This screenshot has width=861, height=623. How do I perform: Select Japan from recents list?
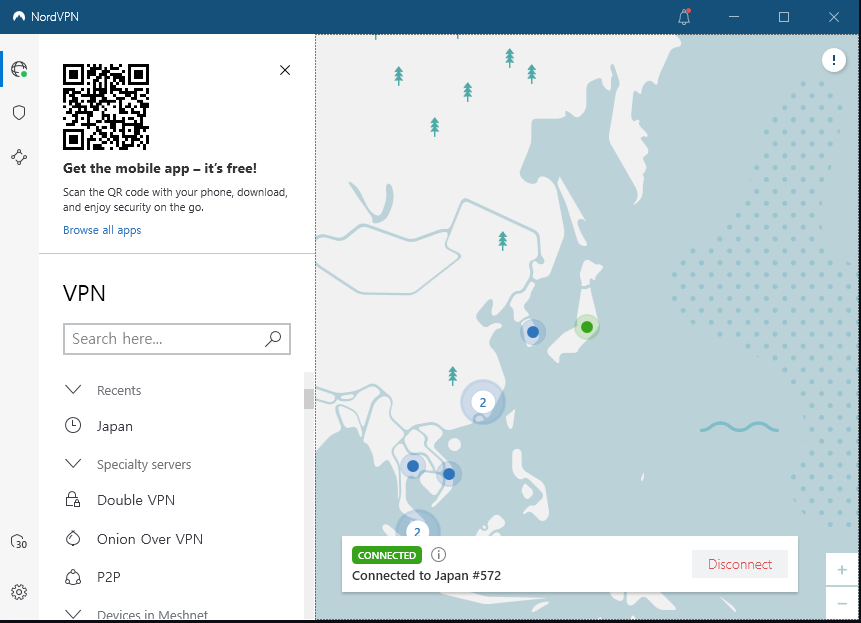(x=115, y=426)
